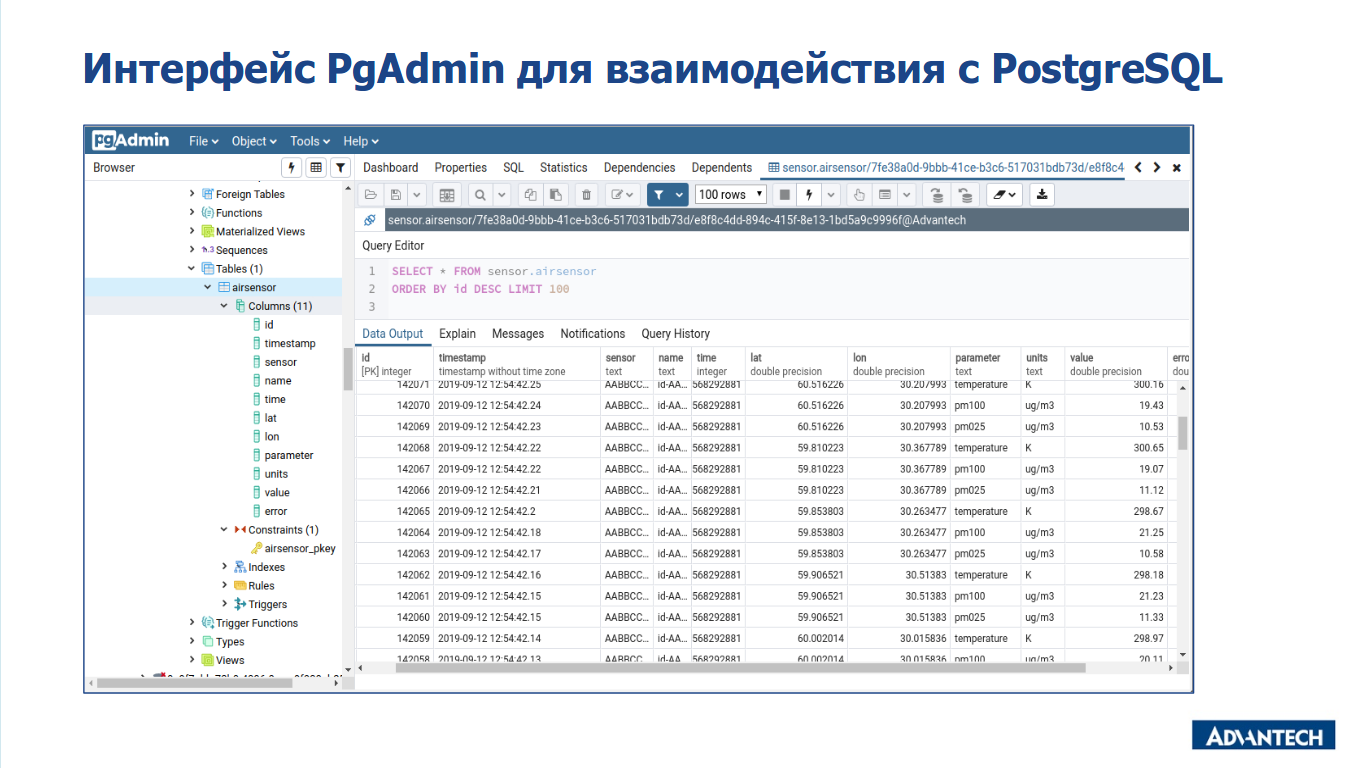
Task: Select the View Data grid icon near Browser
Action: (x=316, y=166)
